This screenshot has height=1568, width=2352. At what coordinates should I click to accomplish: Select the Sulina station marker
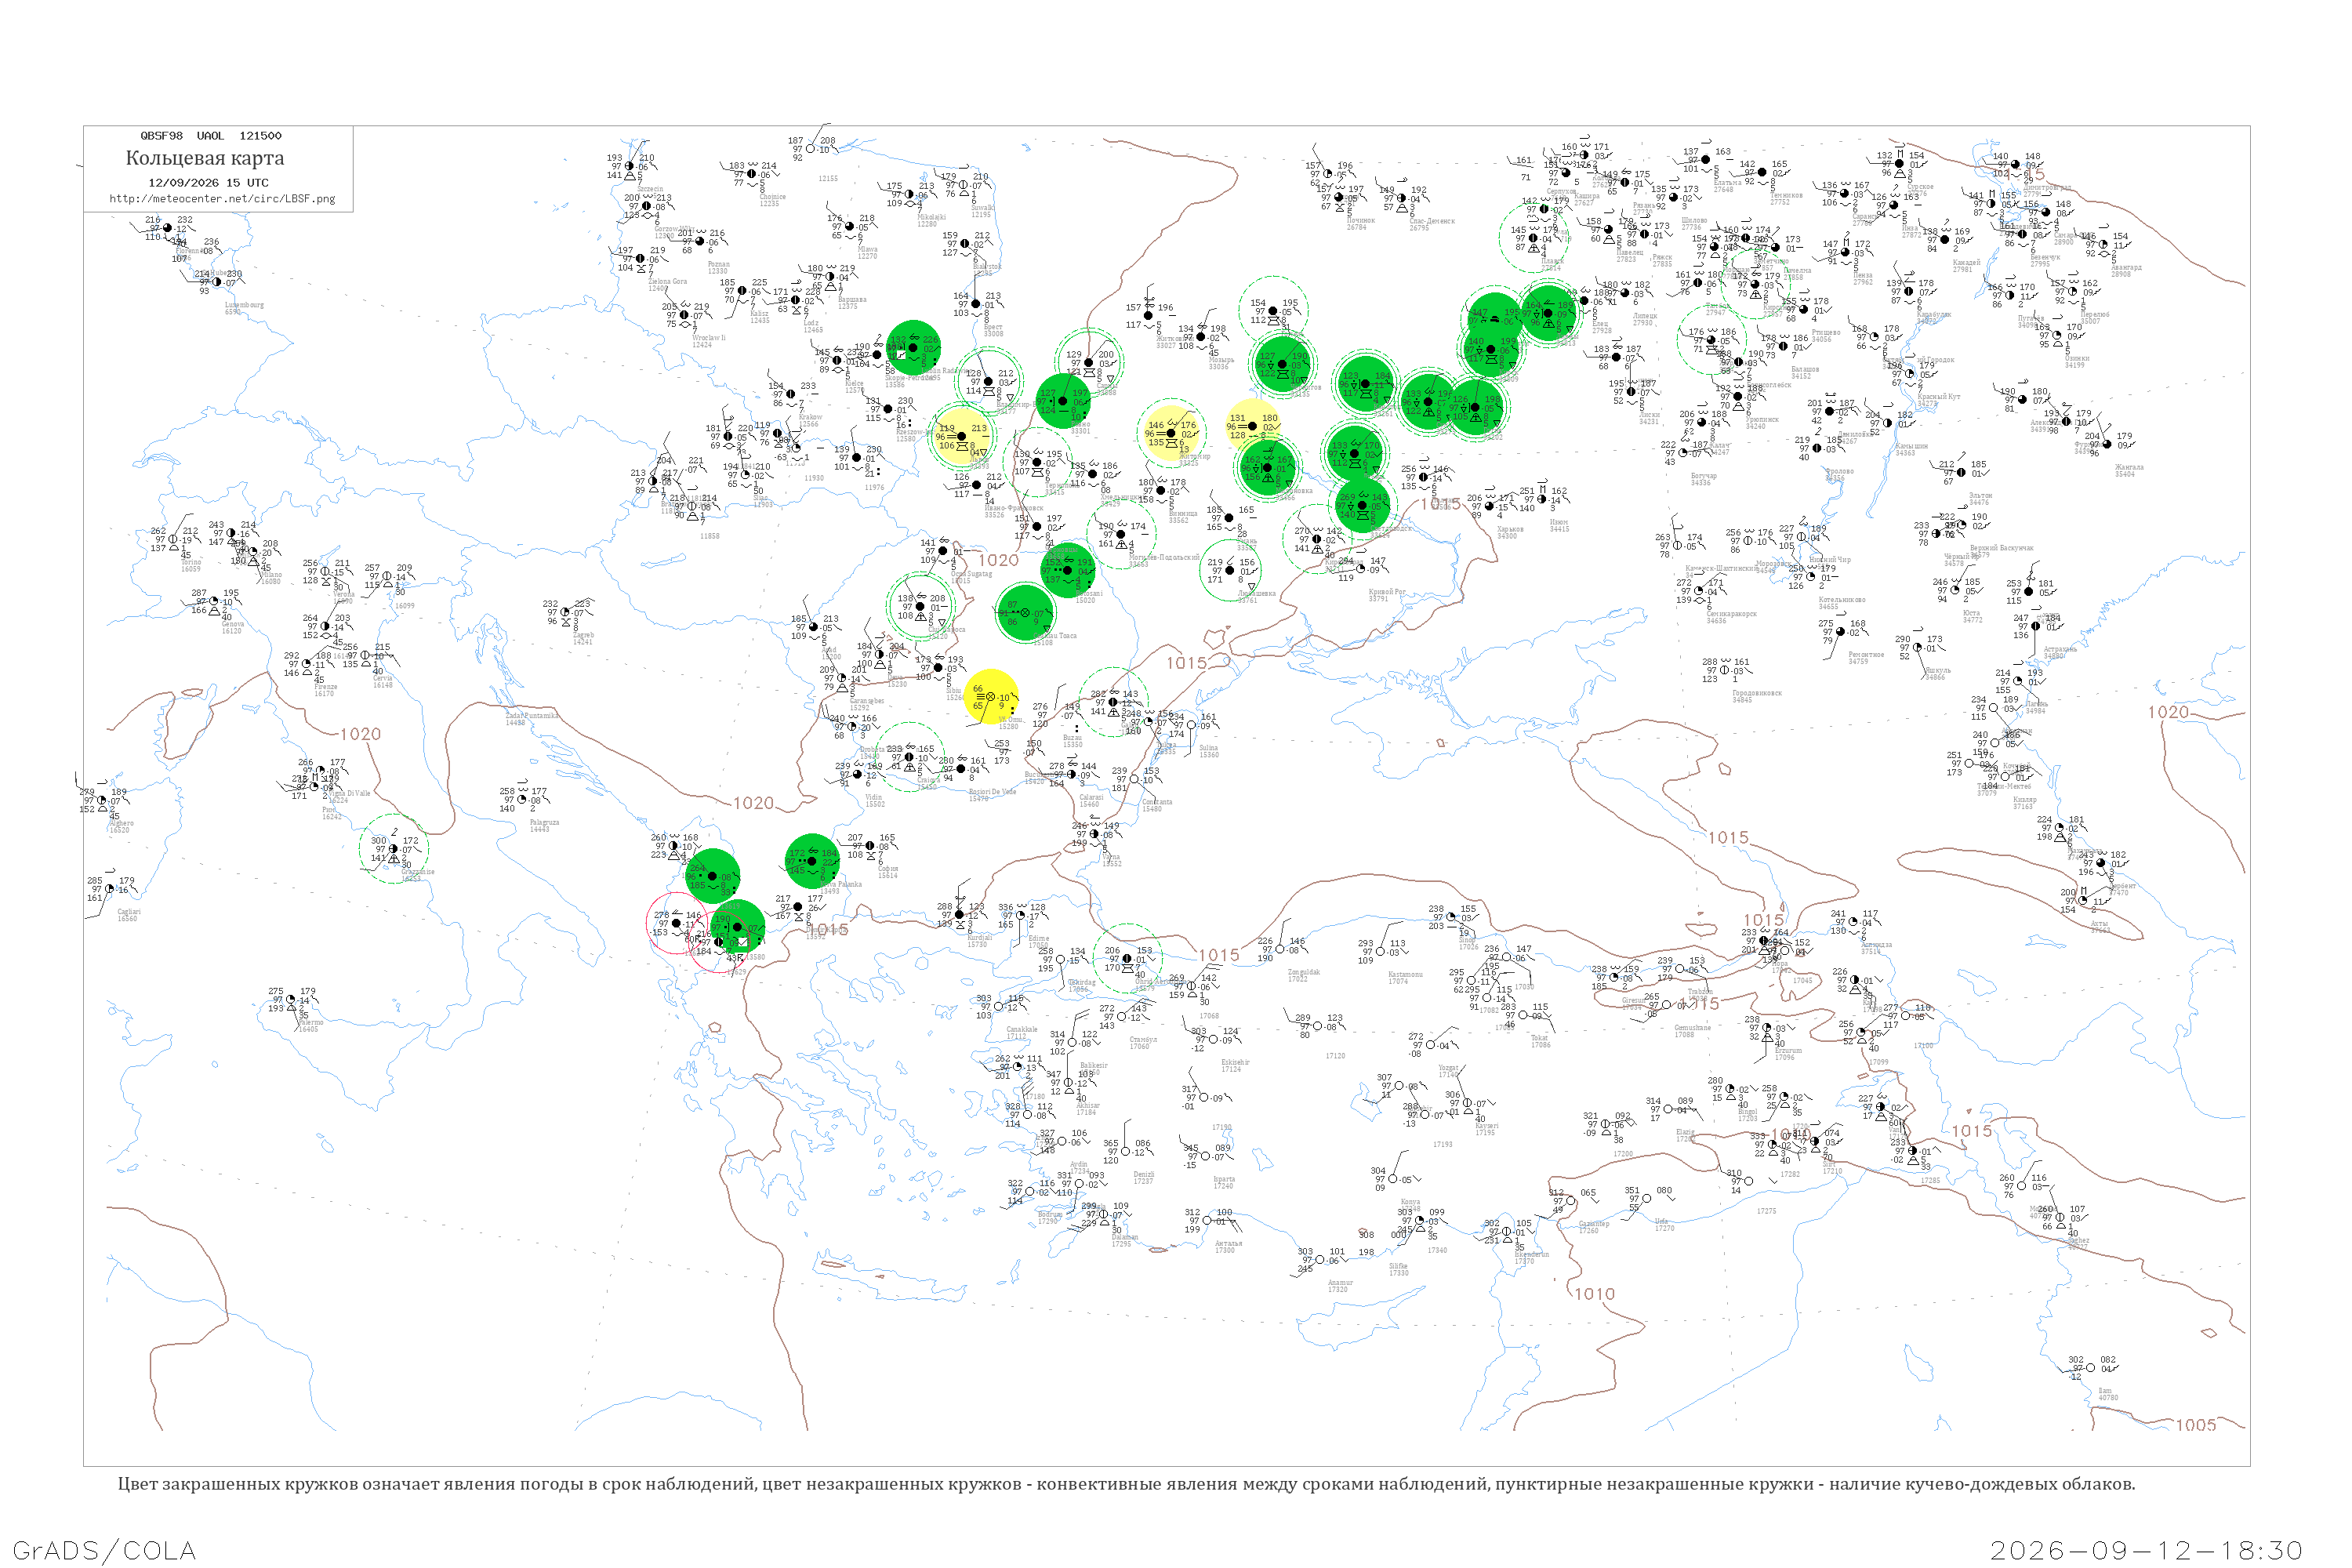tap(1192, 725)
